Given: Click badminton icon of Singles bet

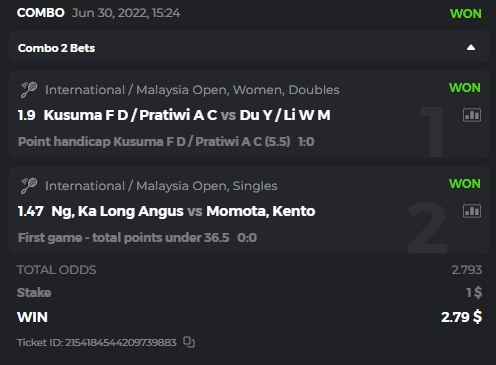Looking at the screenshot, I should click(x=29, y=186).
